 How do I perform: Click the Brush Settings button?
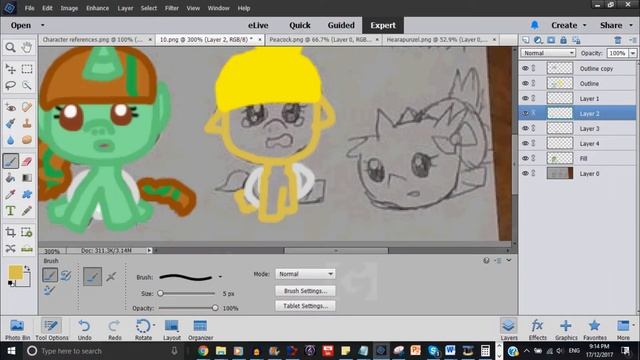(x=305, y=291)
